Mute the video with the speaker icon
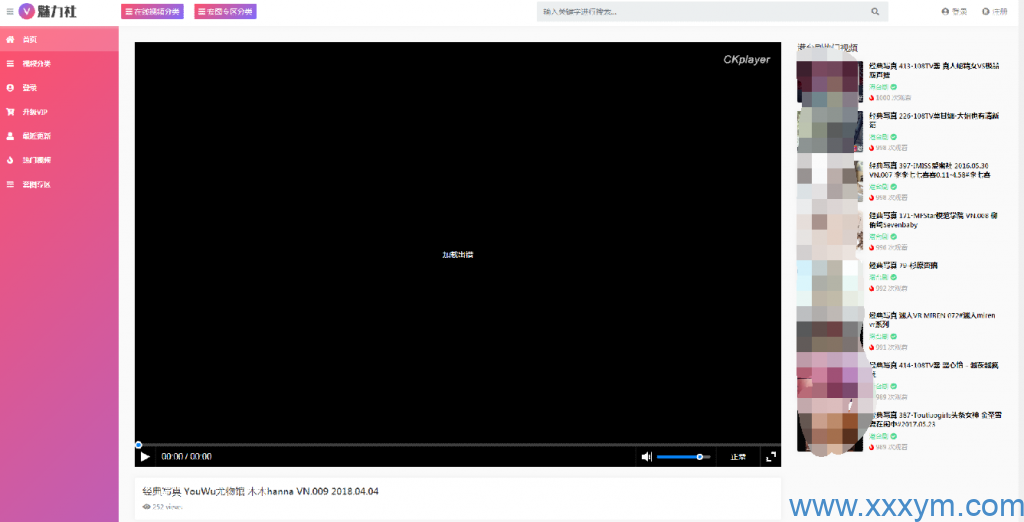Image resolution: width=1024 pixels, height=522 pixels. (646, 457)
